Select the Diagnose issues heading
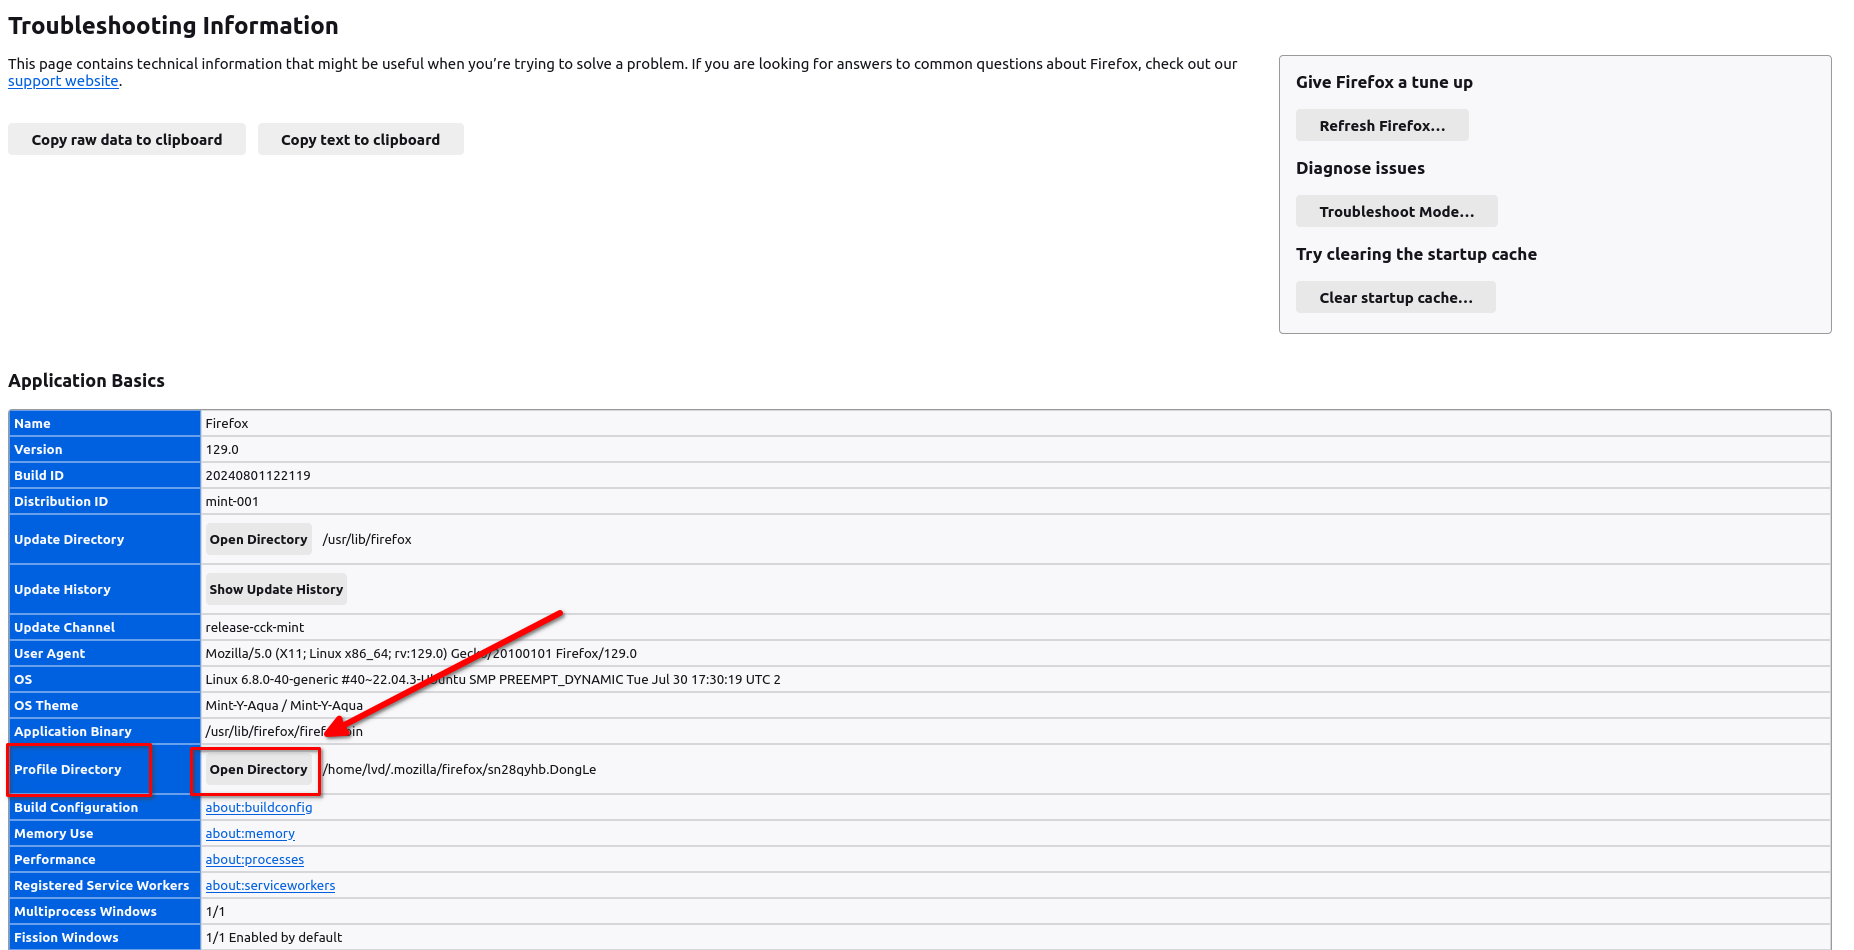The image size is (1854, 950). (1360, 168)
